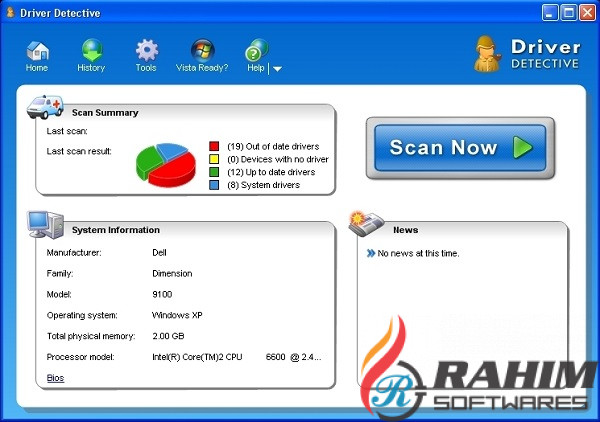Image resolution: width=600 pixels, height=422 pixels.
Task: Click the title bar application icon
Action: (9, 12)
